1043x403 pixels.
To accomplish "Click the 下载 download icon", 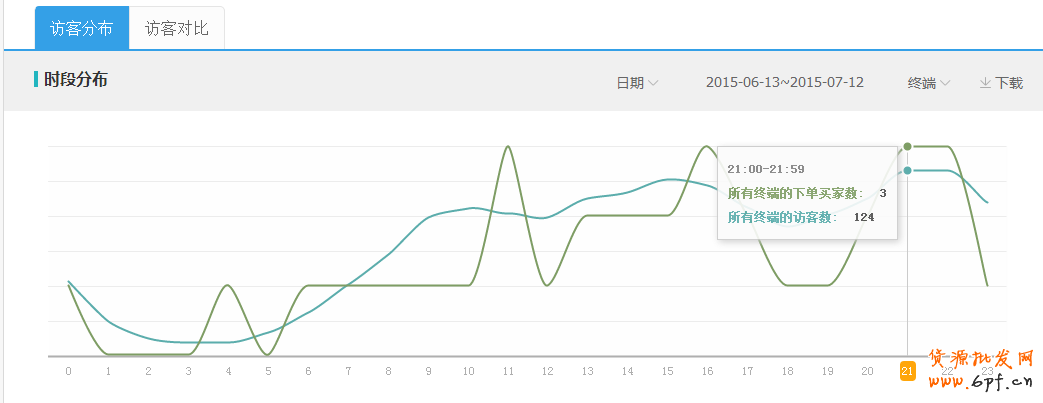I will tap(985, 83).
